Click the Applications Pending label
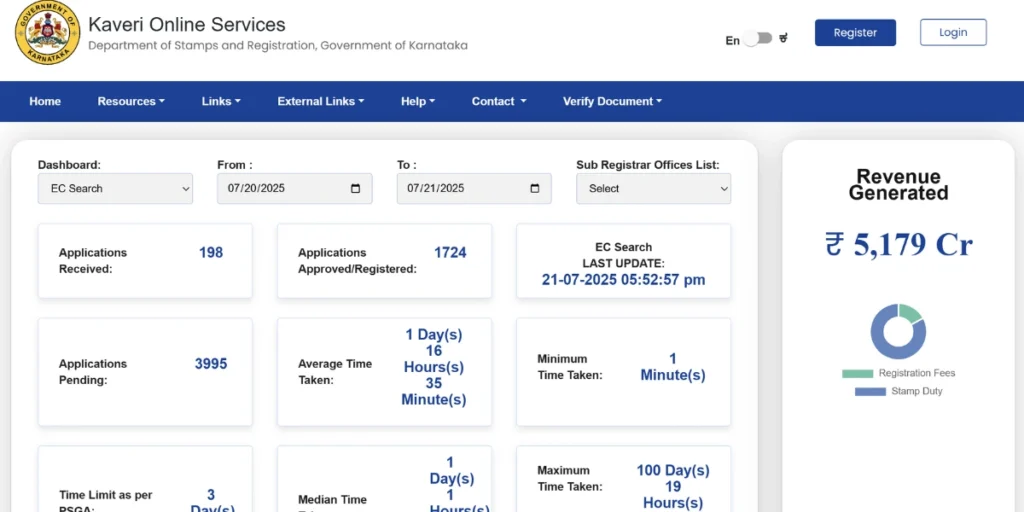Image resolution: width=1024 pixels, height=512 pixels. [93, 372]
